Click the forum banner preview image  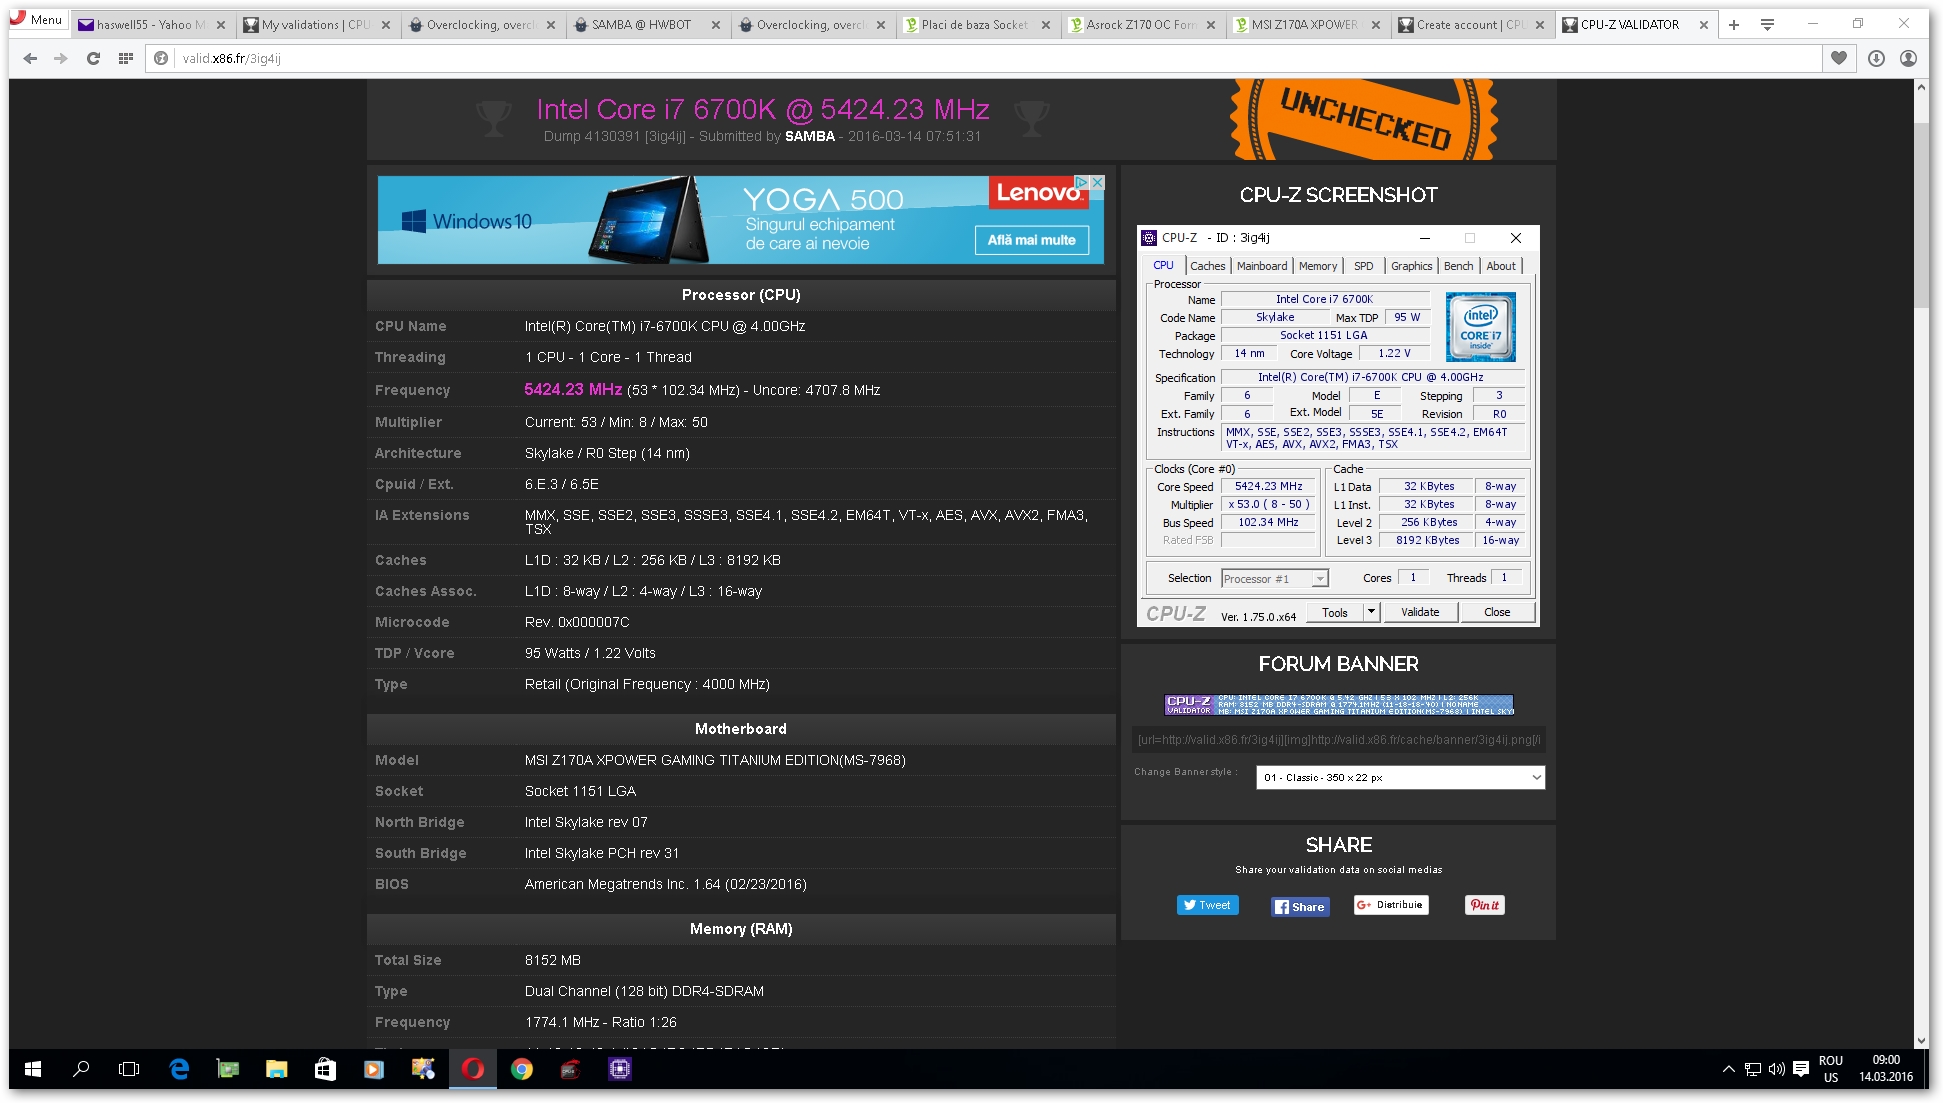pyautogui.click(x=1339, y=705)
